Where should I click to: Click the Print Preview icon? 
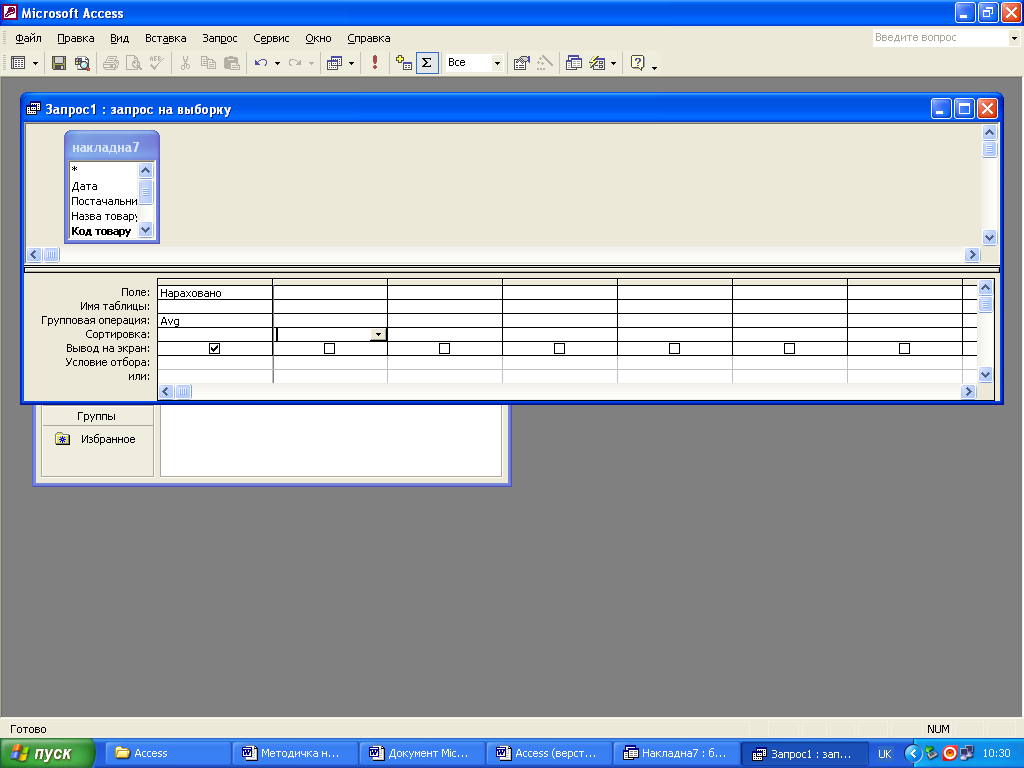pos(133,63)
